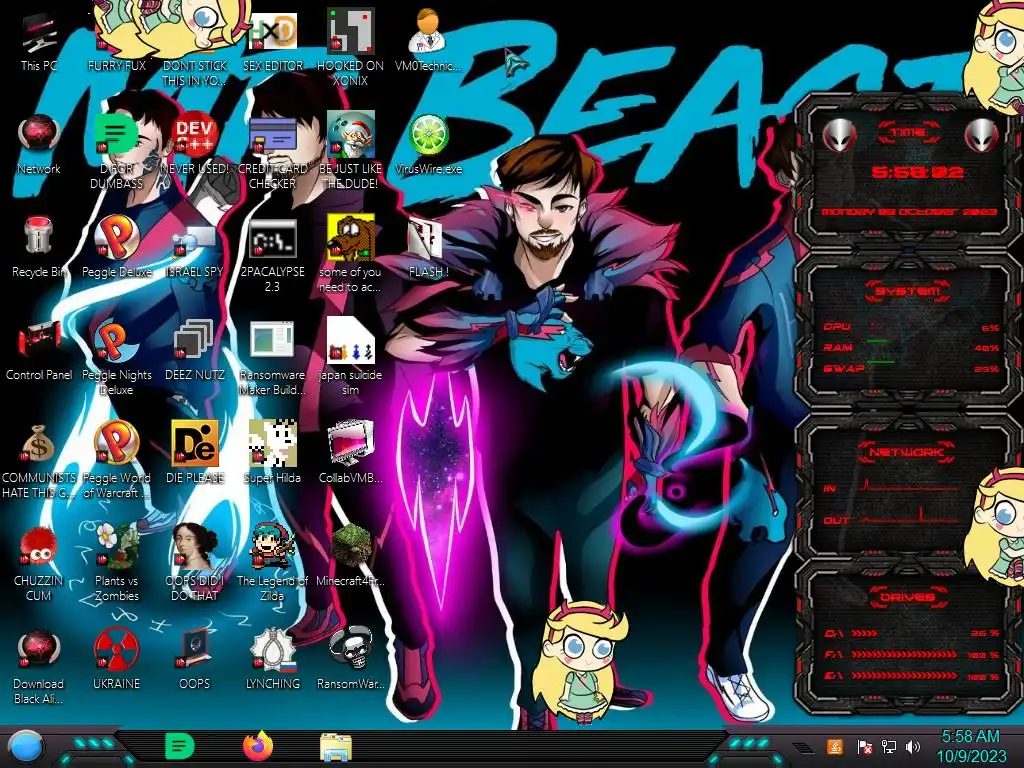Viewport: 1024px width, 768px height.
Task: Open the volume speaker tray icon
Action: click(x=912, y=746)
